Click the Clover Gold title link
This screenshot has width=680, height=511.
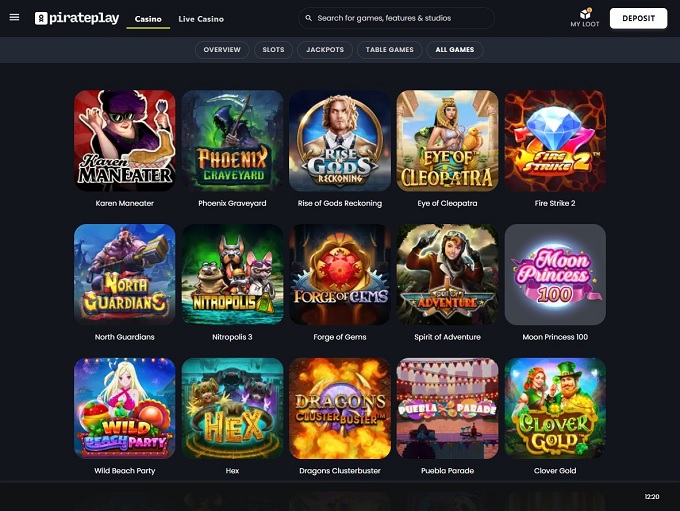click(555, 471)
